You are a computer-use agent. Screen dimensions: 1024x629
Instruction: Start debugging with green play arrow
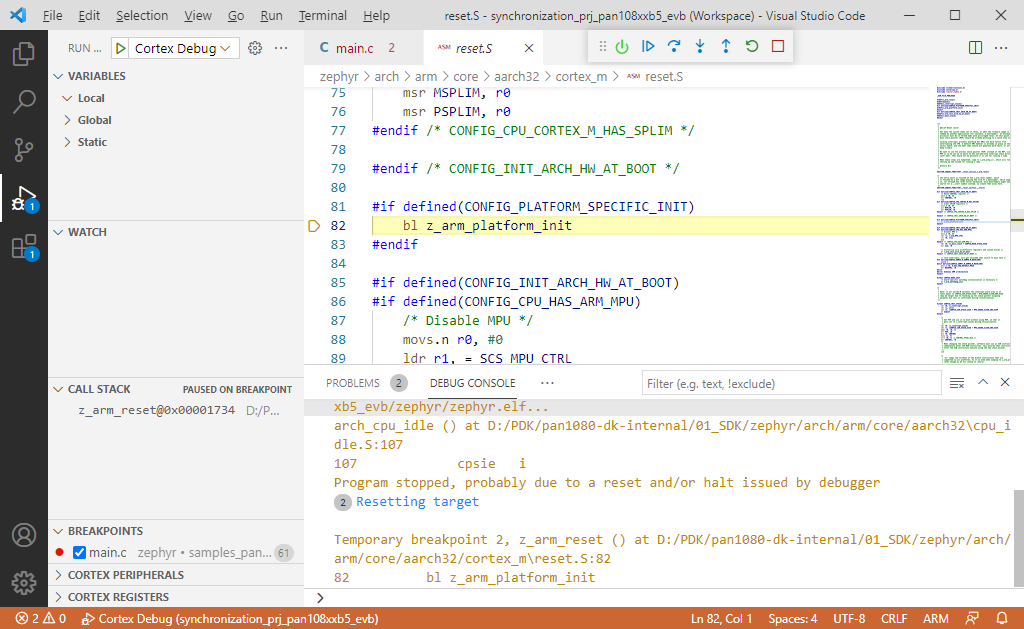[121, 48]
